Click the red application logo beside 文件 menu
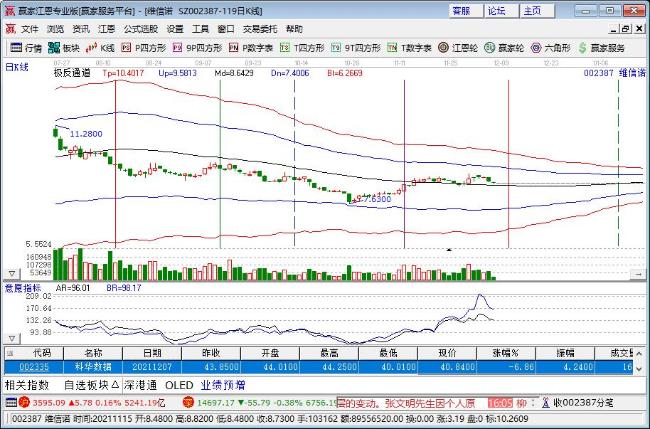Viewport: 650px width, 429px height. pos(10,29)
